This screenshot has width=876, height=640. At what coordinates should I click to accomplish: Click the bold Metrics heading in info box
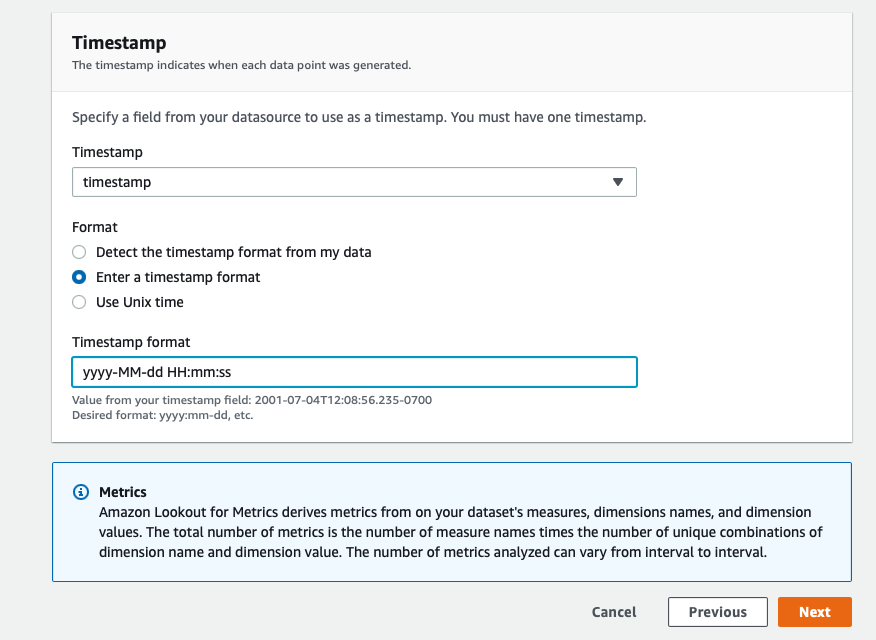(x=123, y=492)
